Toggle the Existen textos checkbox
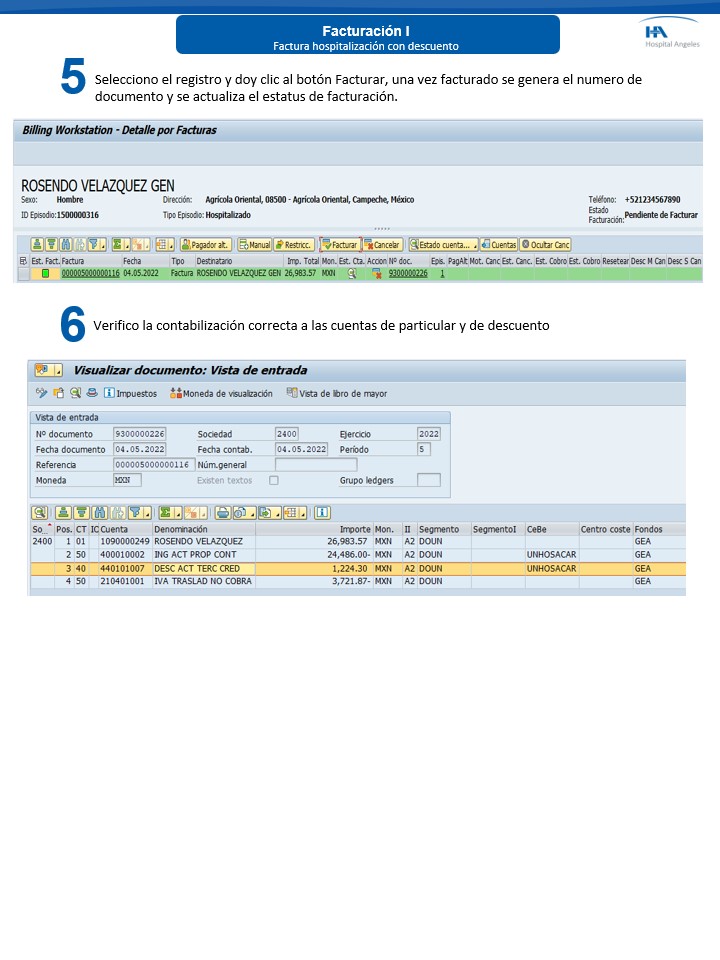The width and height of the screenshot is (720, 960). click(274, 480)
